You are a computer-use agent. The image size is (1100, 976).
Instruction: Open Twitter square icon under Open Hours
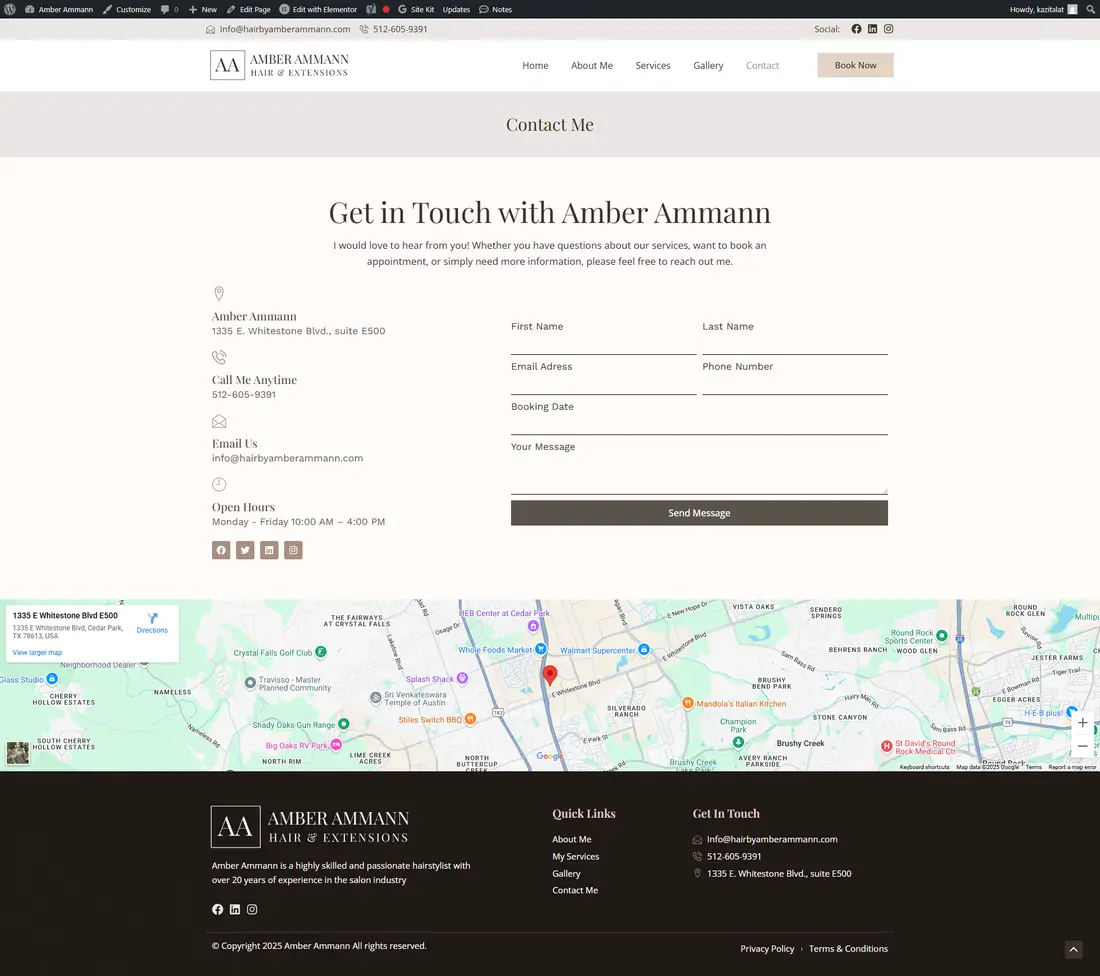pos(245,550)
